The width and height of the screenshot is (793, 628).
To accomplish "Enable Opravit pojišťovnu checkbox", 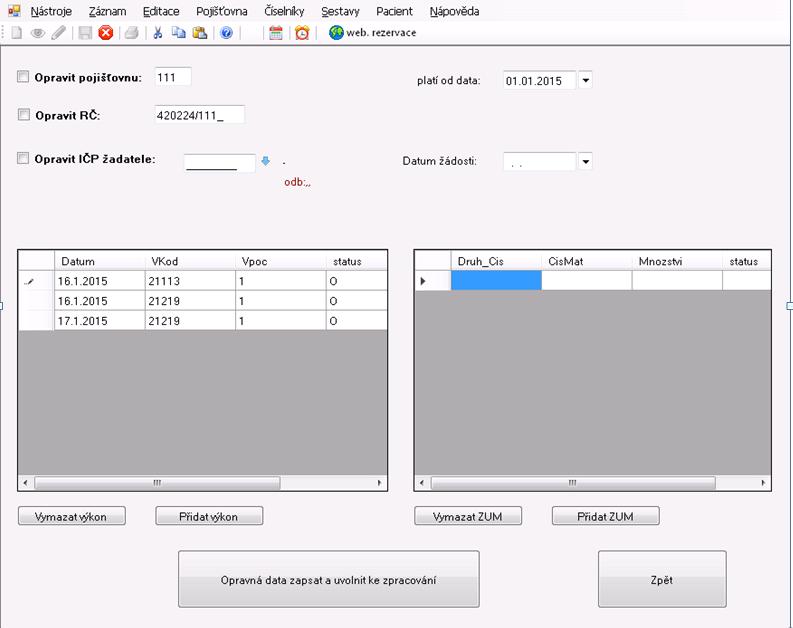I will tap(23, 77).
